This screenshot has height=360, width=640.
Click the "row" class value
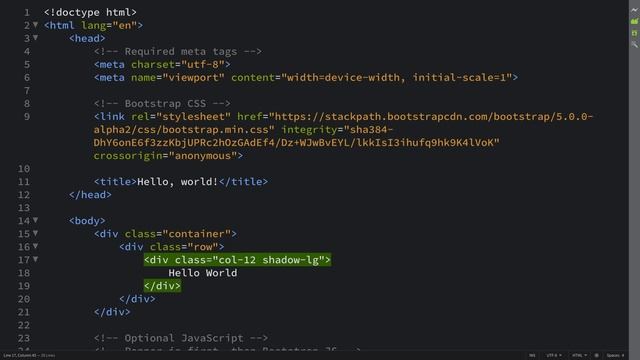coord(202,247)
